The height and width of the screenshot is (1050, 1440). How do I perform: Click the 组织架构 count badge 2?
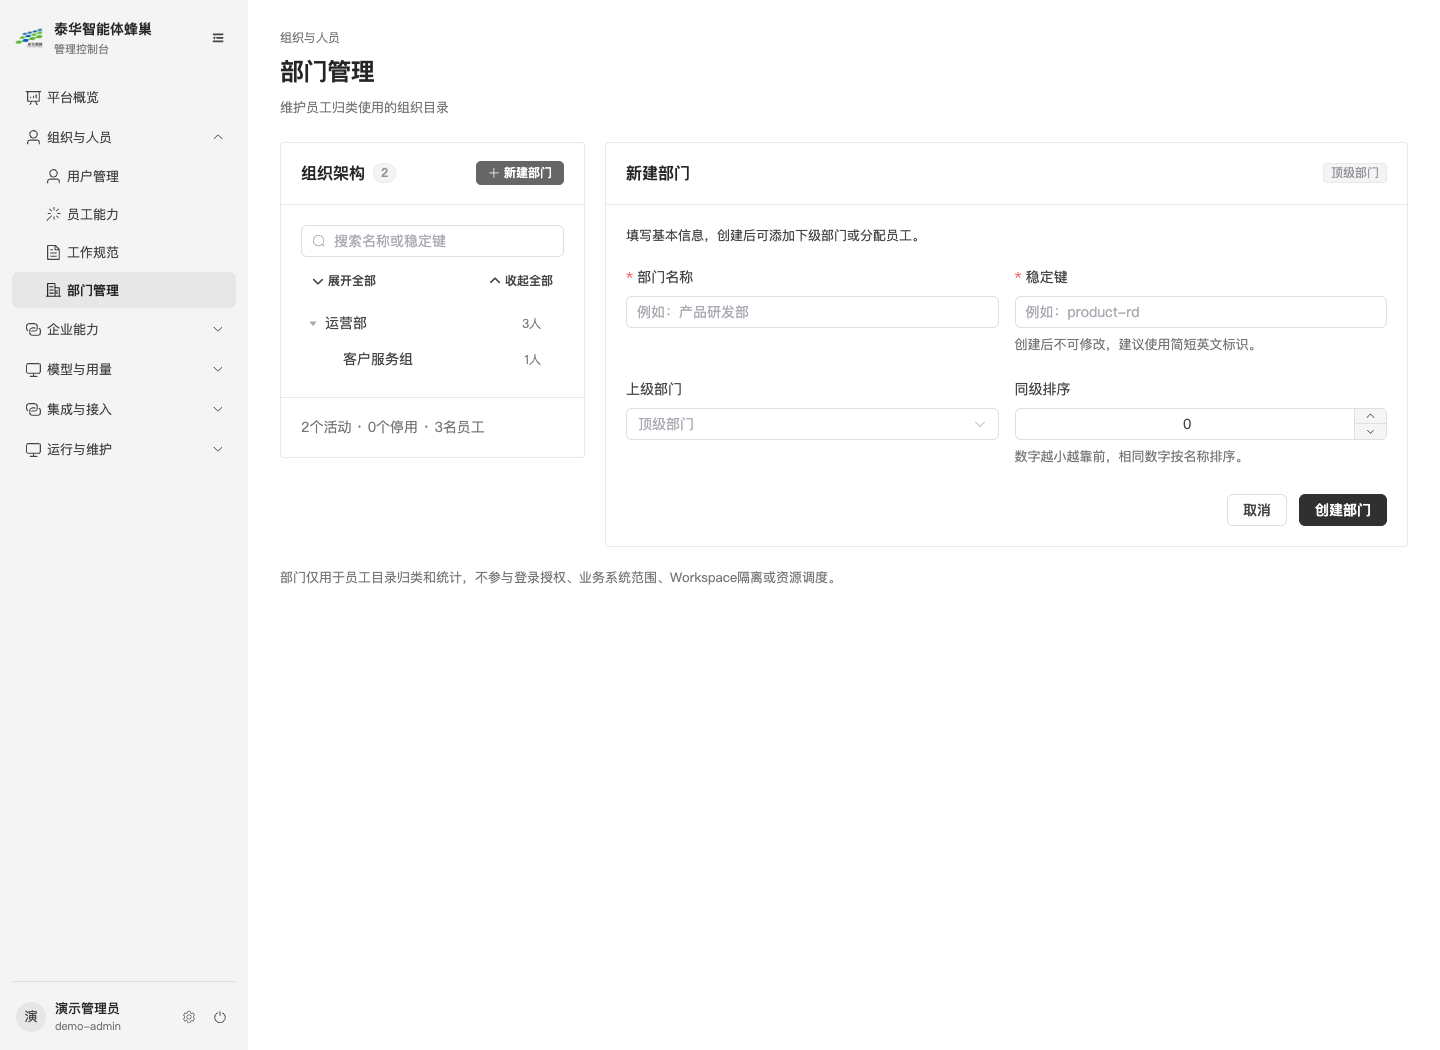tap(384, 173)
